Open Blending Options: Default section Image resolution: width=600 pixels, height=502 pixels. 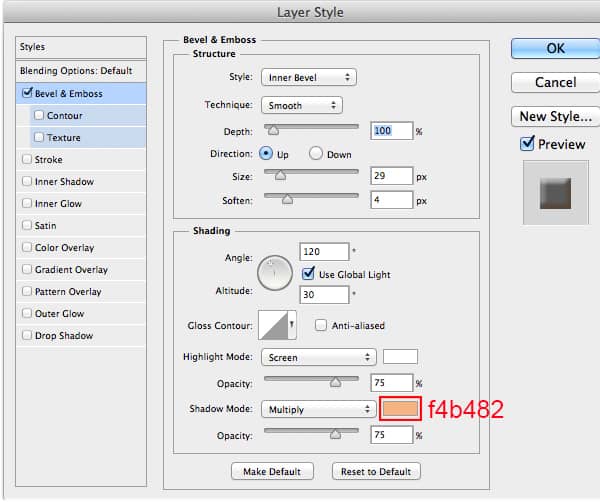(76, 72)
